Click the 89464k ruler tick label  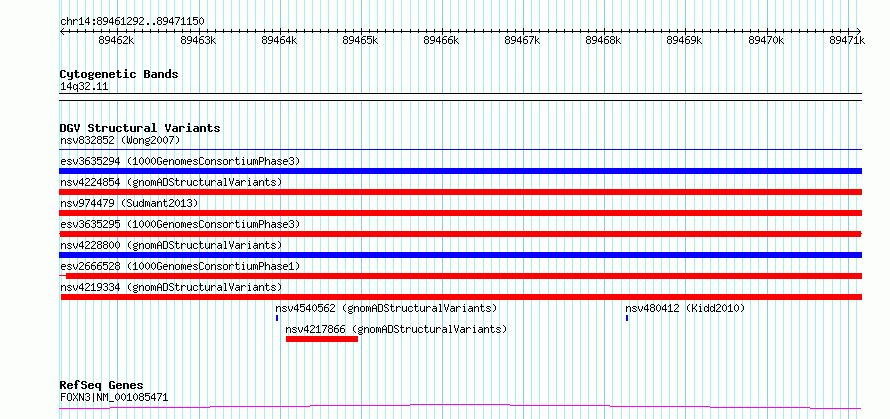tap(279, 40)
